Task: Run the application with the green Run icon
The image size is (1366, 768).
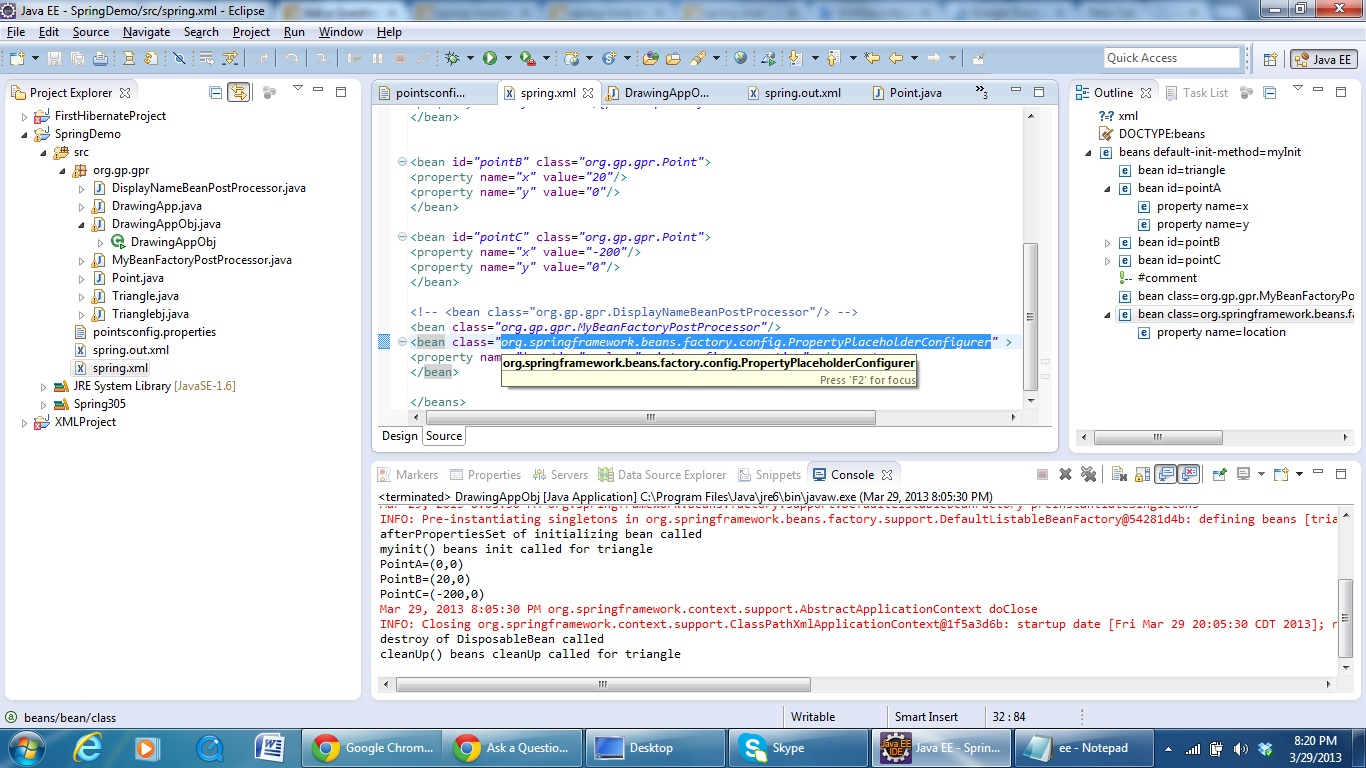Action: click(x=489, y=57)
